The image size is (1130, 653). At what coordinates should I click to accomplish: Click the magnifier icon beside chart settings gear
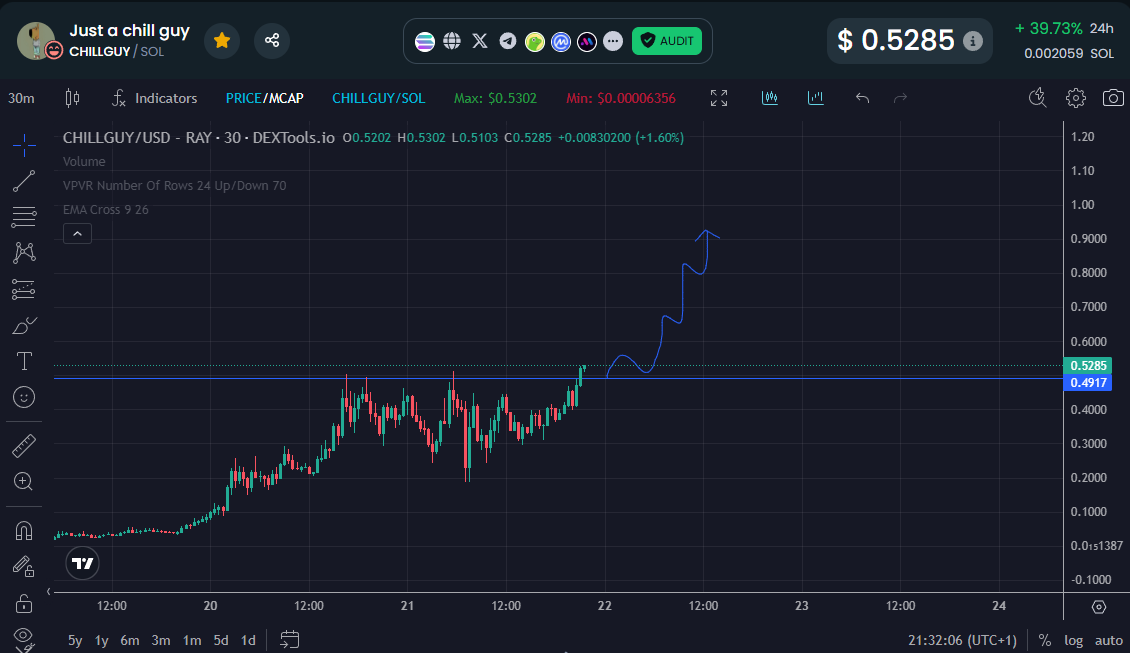[x=1037, y=98]
